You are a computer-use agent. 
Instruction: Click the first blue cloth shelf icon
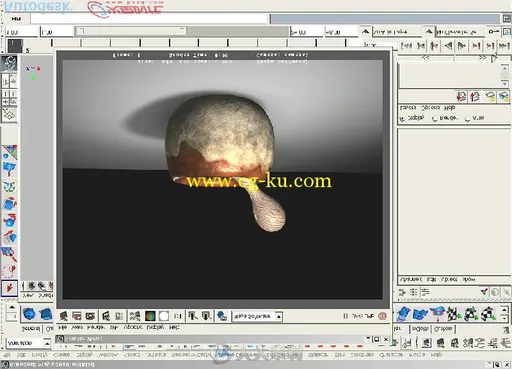pos(403,314)
